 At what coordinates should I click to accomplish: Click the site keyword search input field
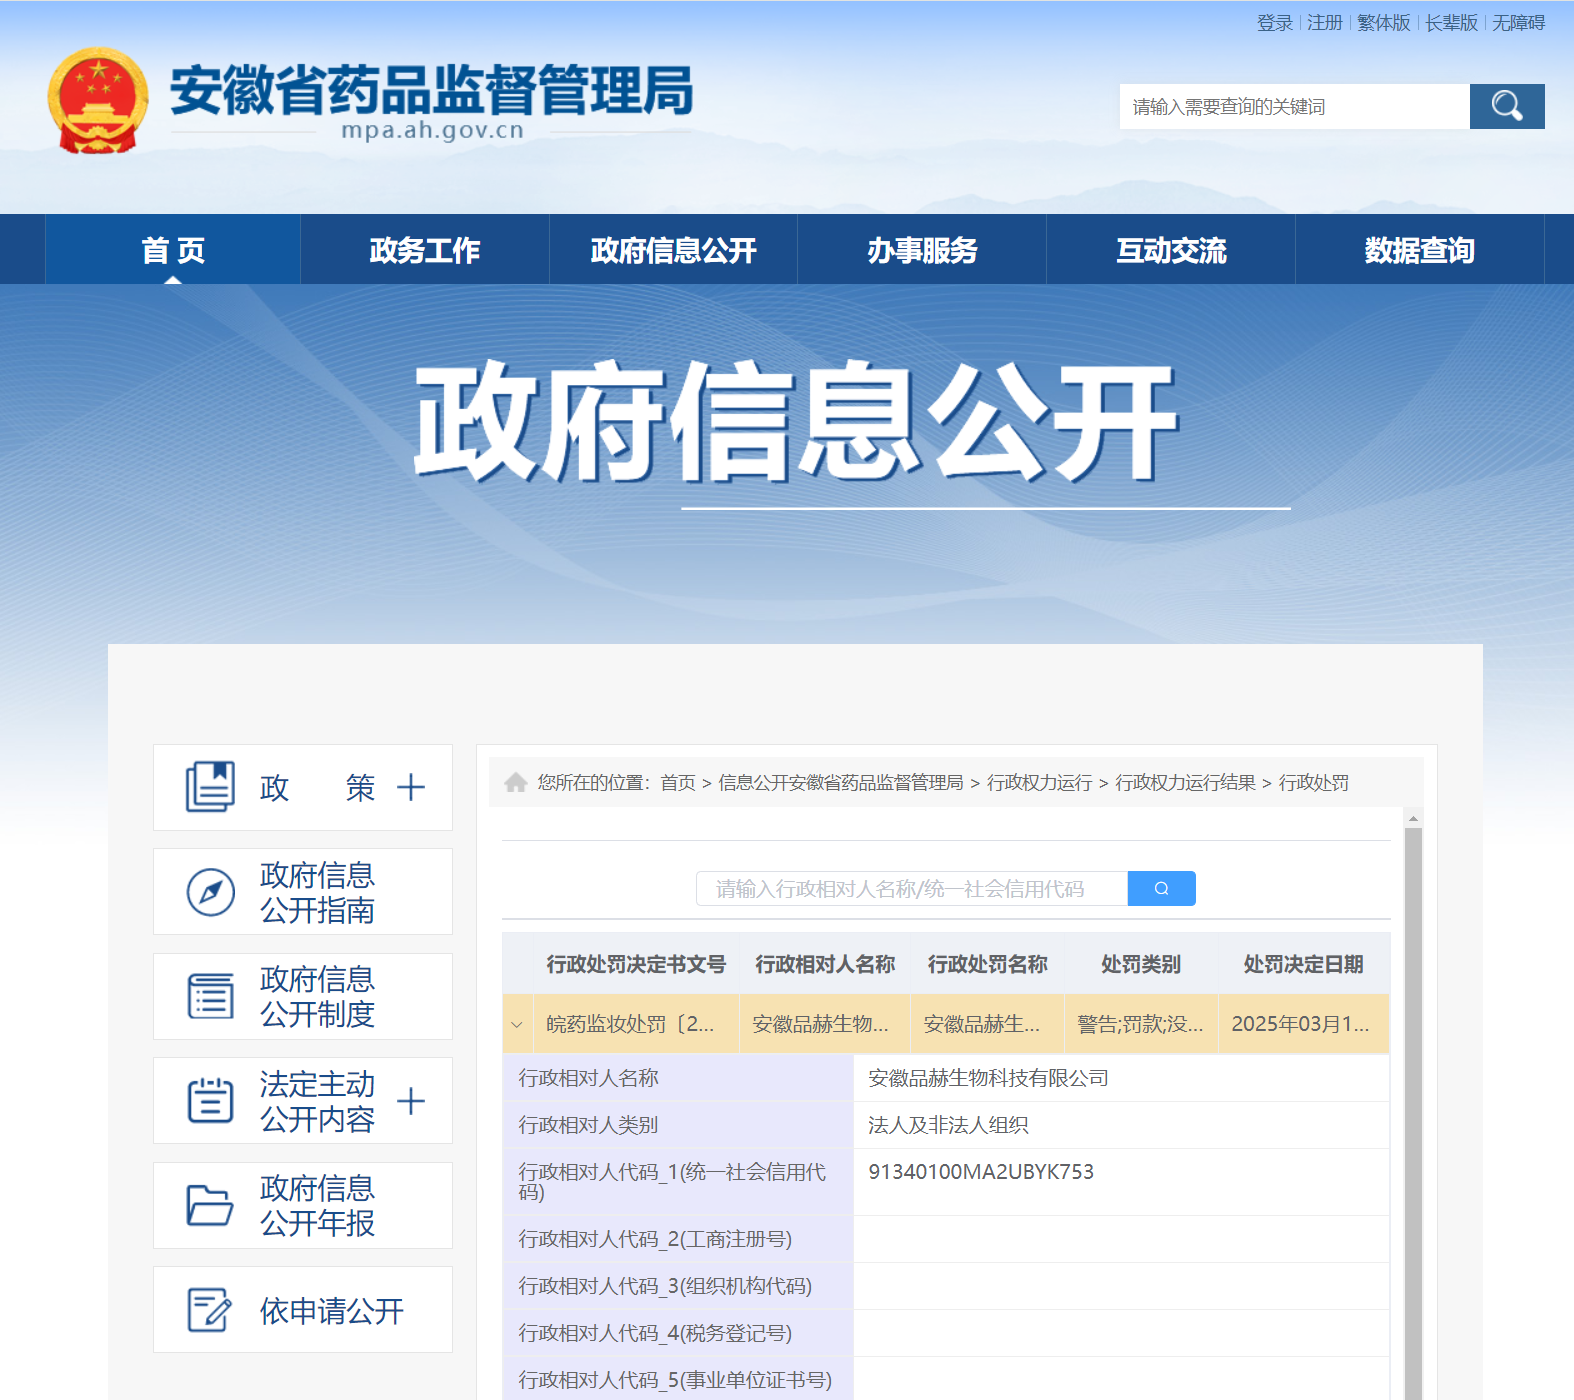pos(1295,106)
